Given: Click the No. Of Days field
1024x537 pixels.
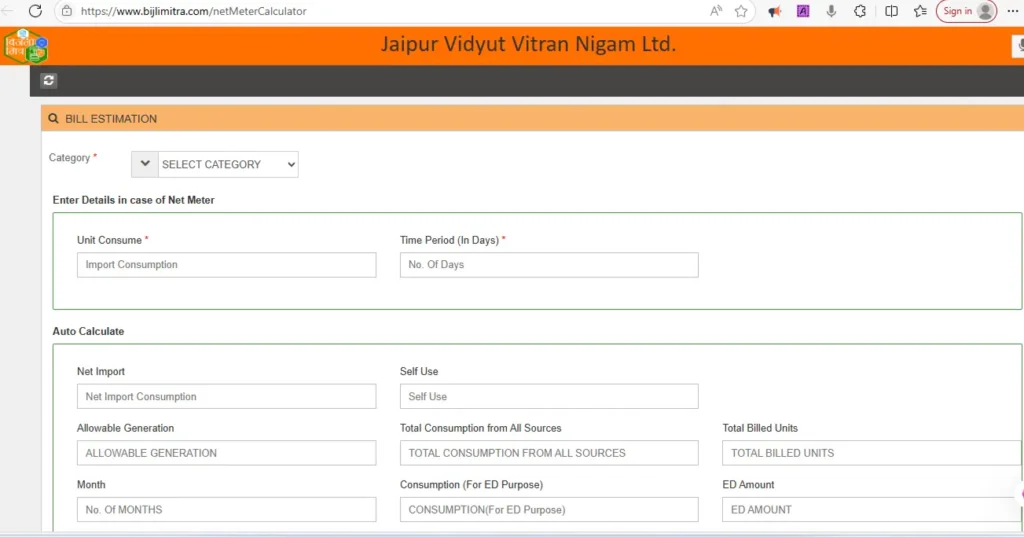Looking at the screenshot, I should tap(548, 265).
